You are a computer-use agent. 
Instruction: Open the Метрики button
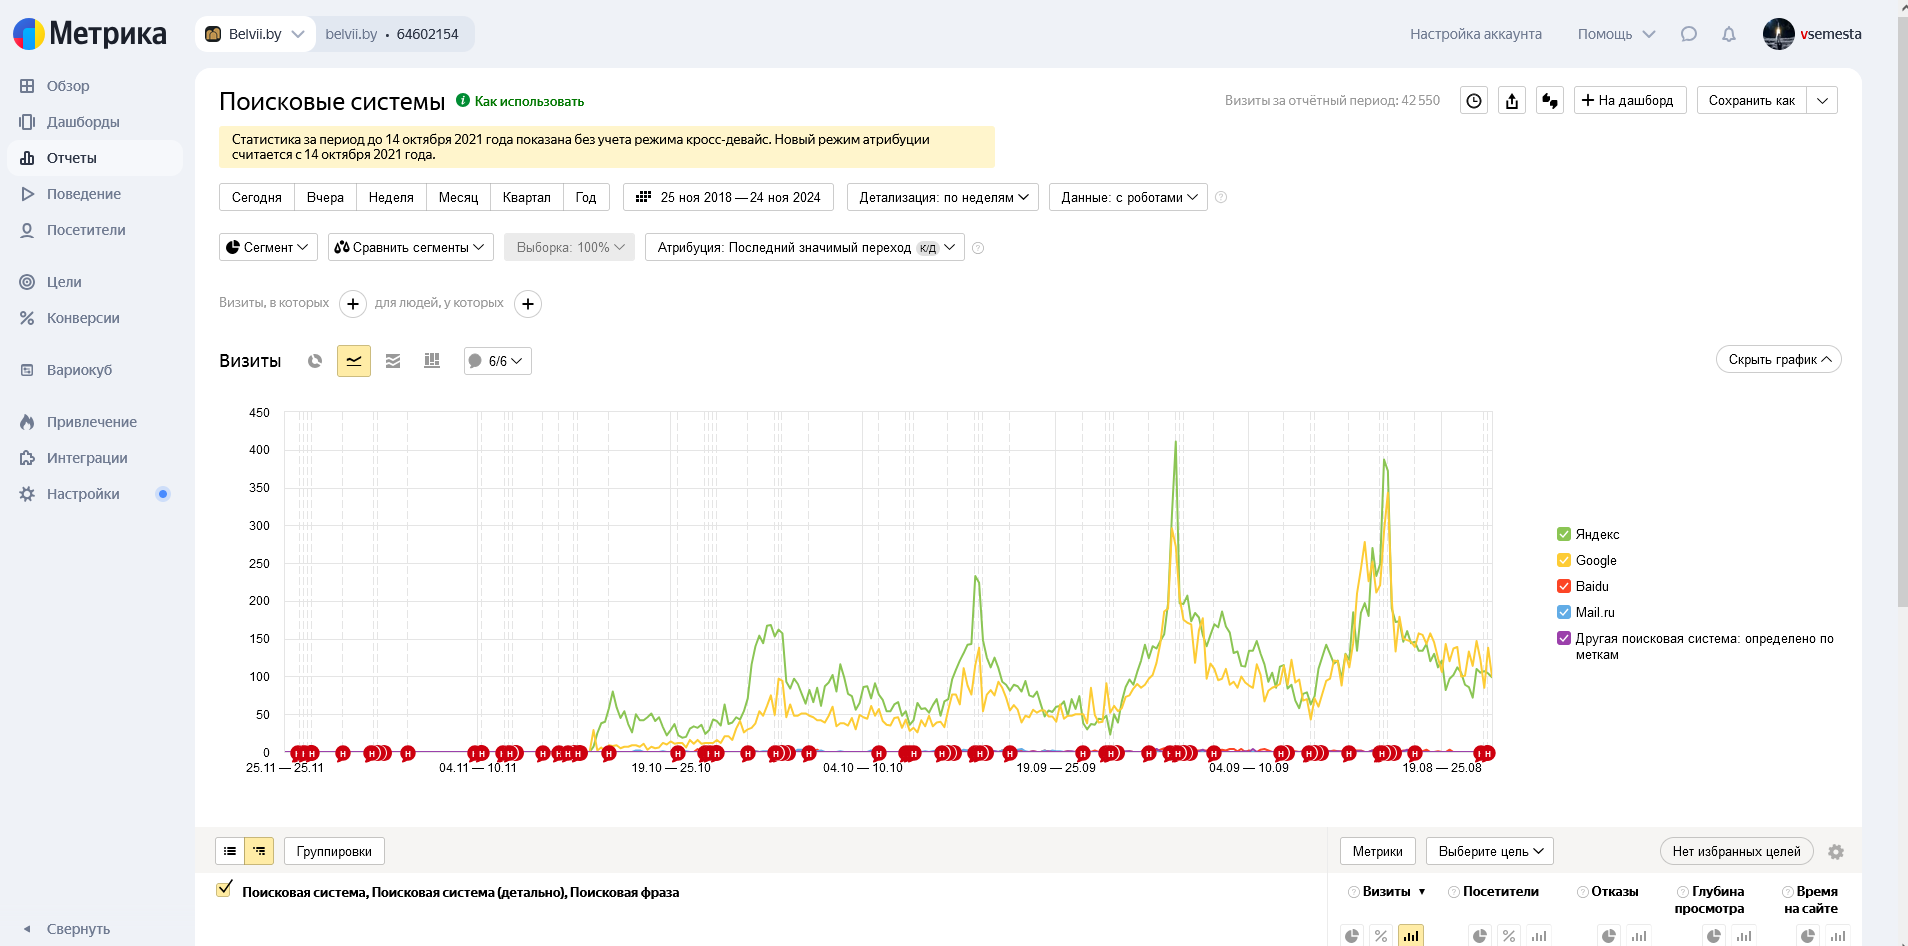[x=1378, y=851]
